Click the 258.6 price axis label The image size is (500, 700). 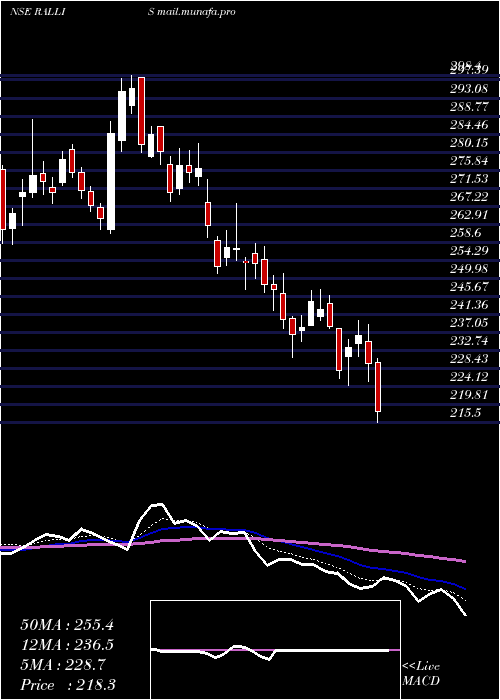point(465,233)
